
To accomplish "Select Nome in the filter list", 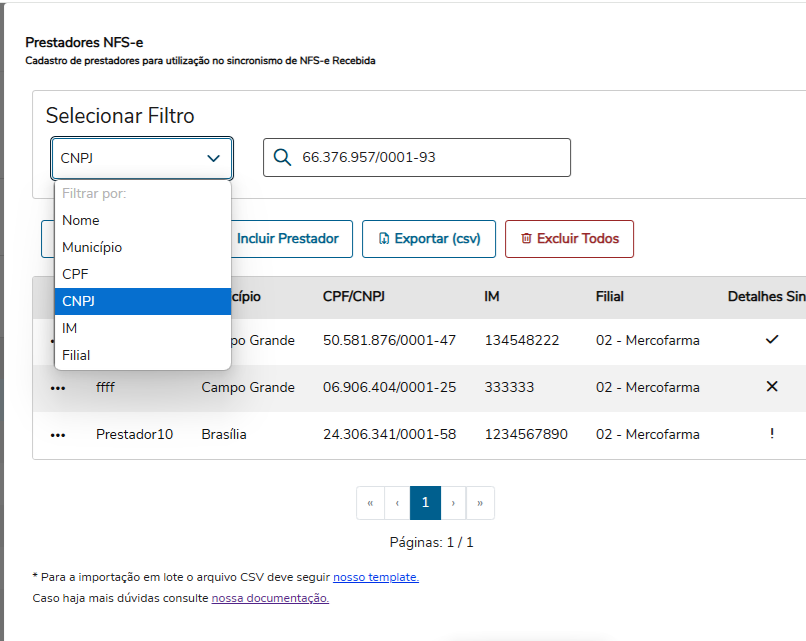I will 81,220.
